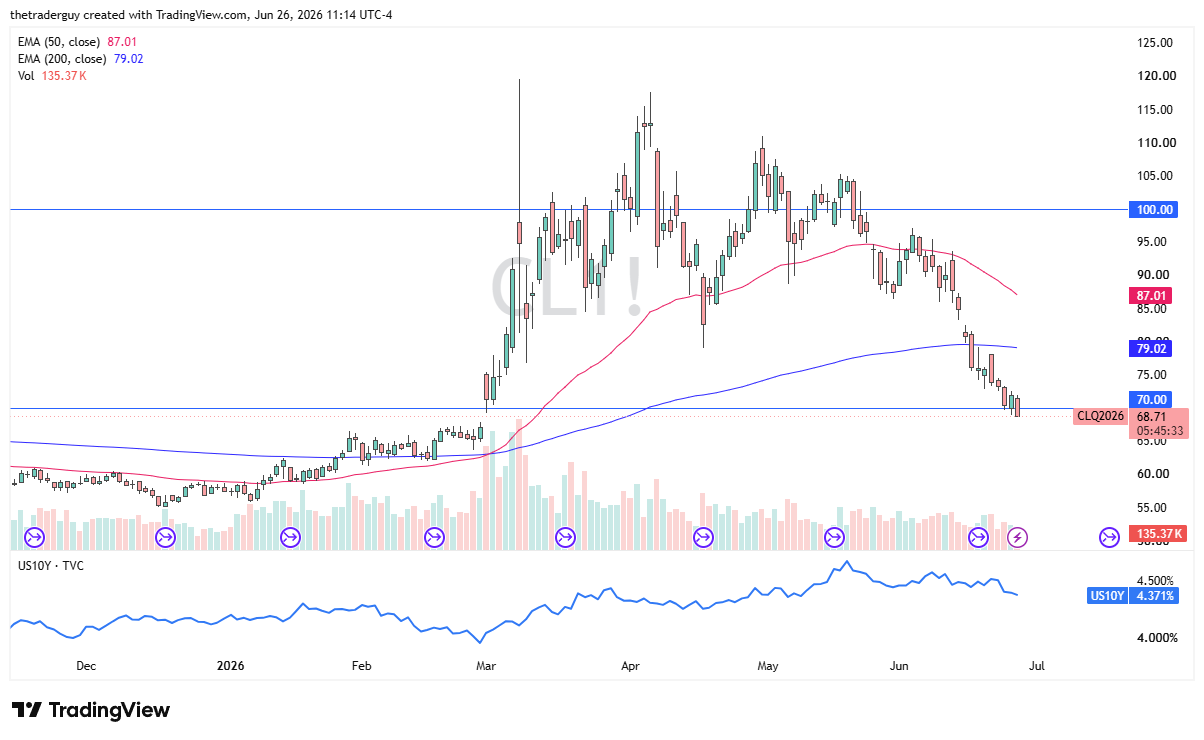The image size is (1204, 740).
Task: Click the Dec label on the time axis
Action: click(85, 666)
